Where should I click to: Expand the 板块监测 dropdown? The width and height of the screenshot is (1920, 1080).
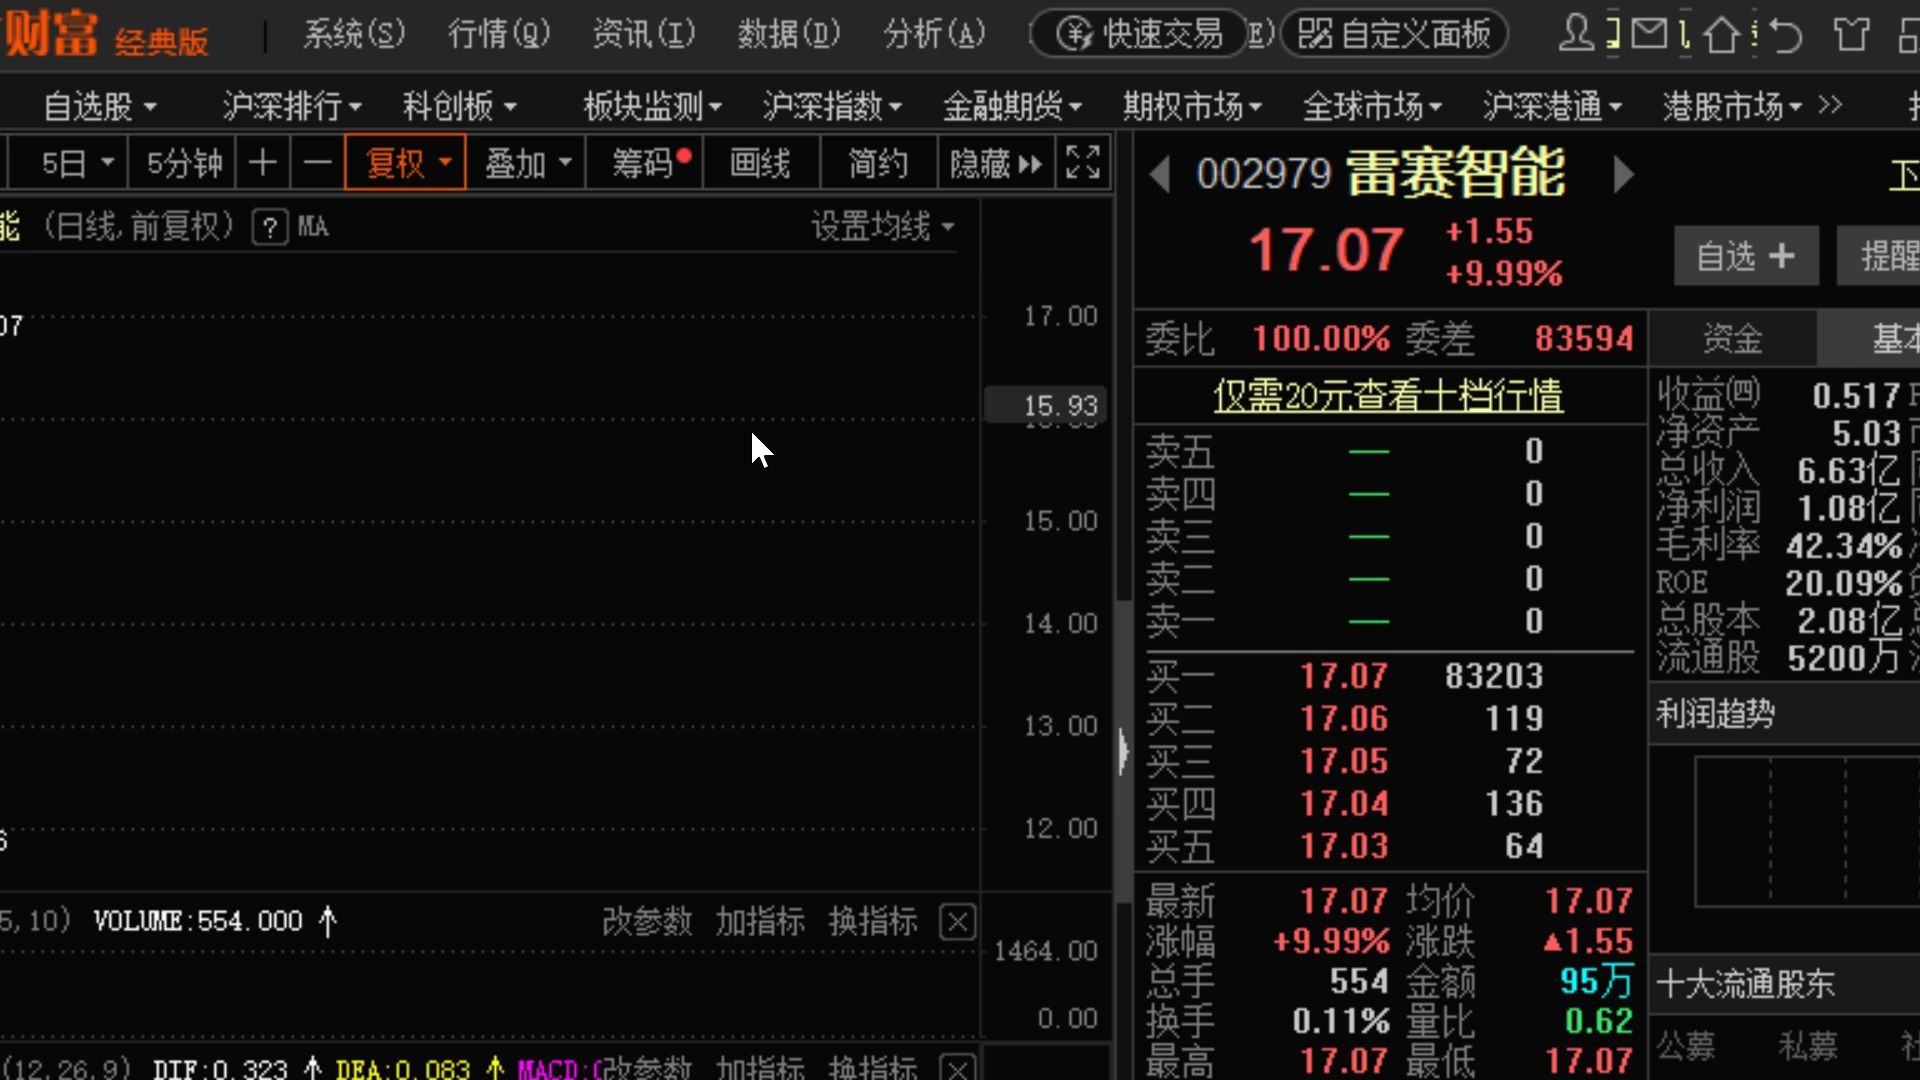tap(652, 105)
